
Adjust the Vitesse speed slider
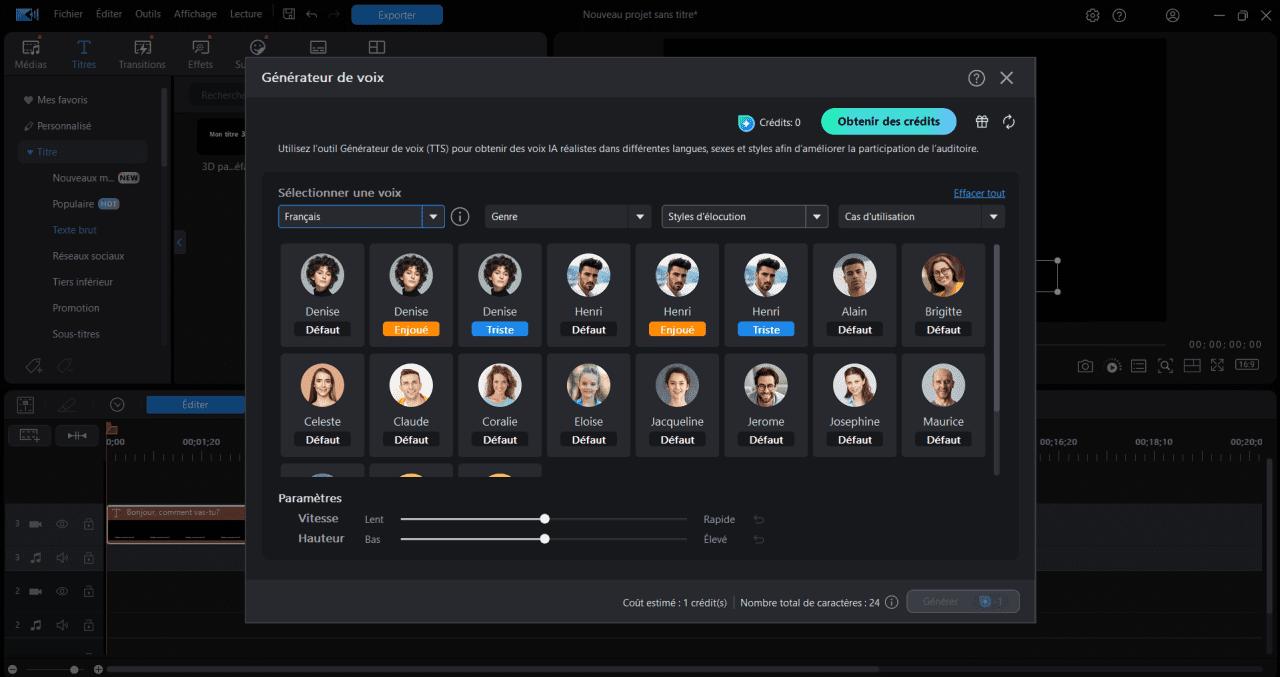tap(544, 519)
